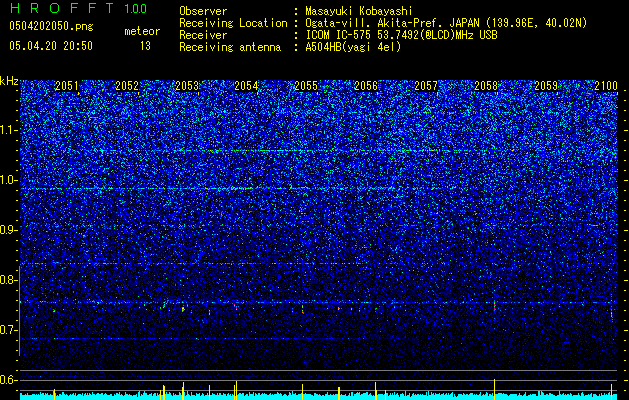629x400 pixels.
Task: Click the word "meteor" above the count
Action: 142,31
